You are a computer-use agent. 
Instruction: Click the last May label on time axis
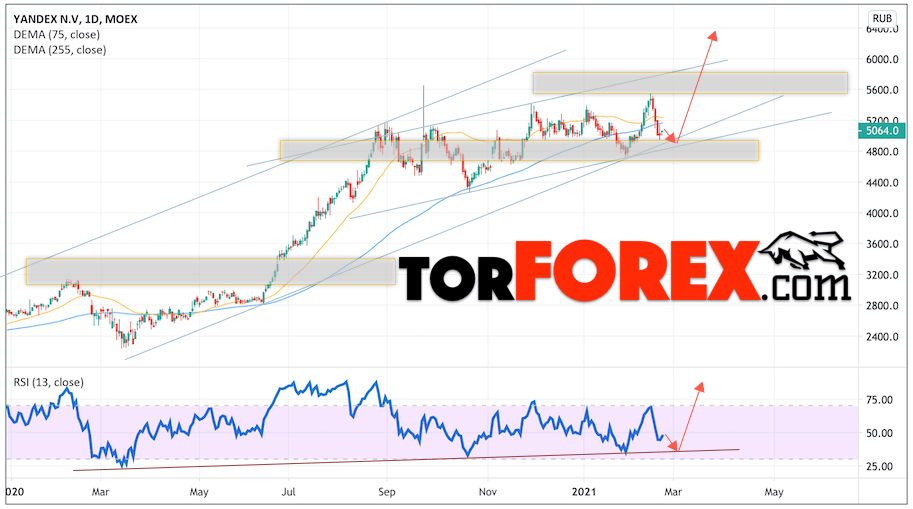click(774, 492)
